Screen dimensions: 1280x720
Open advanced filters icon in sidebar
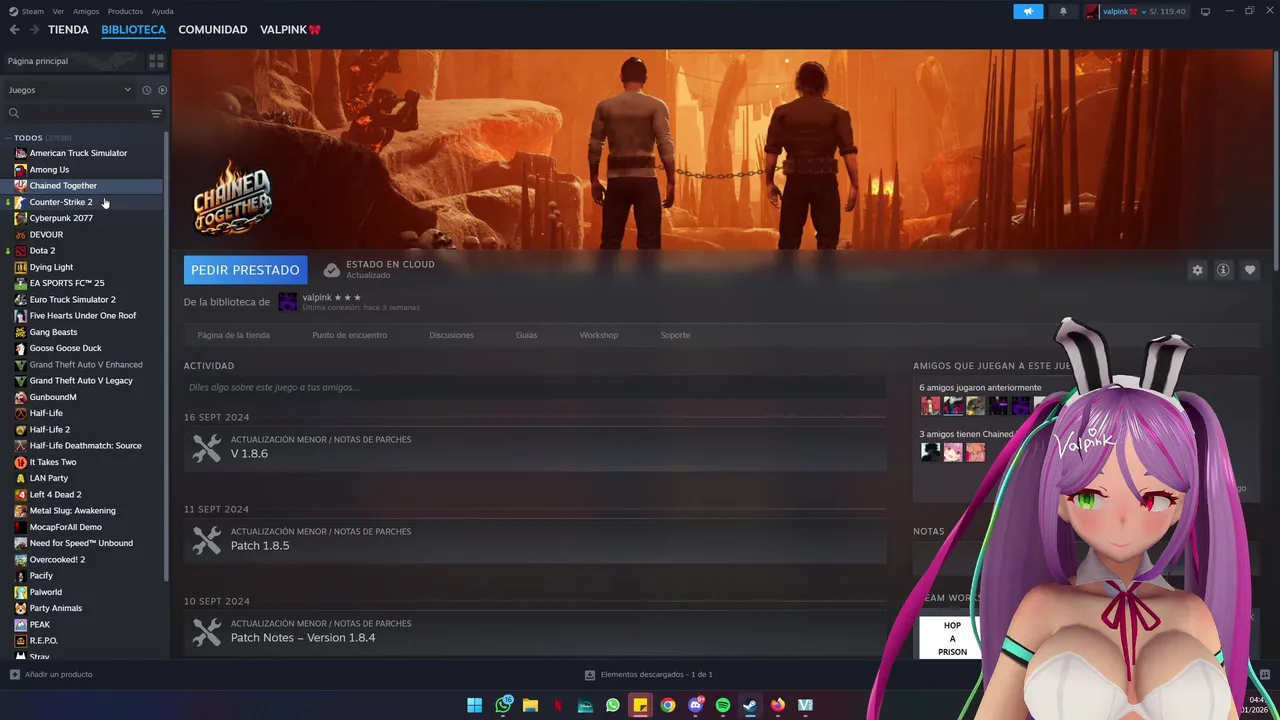click(x=156, y=113)
